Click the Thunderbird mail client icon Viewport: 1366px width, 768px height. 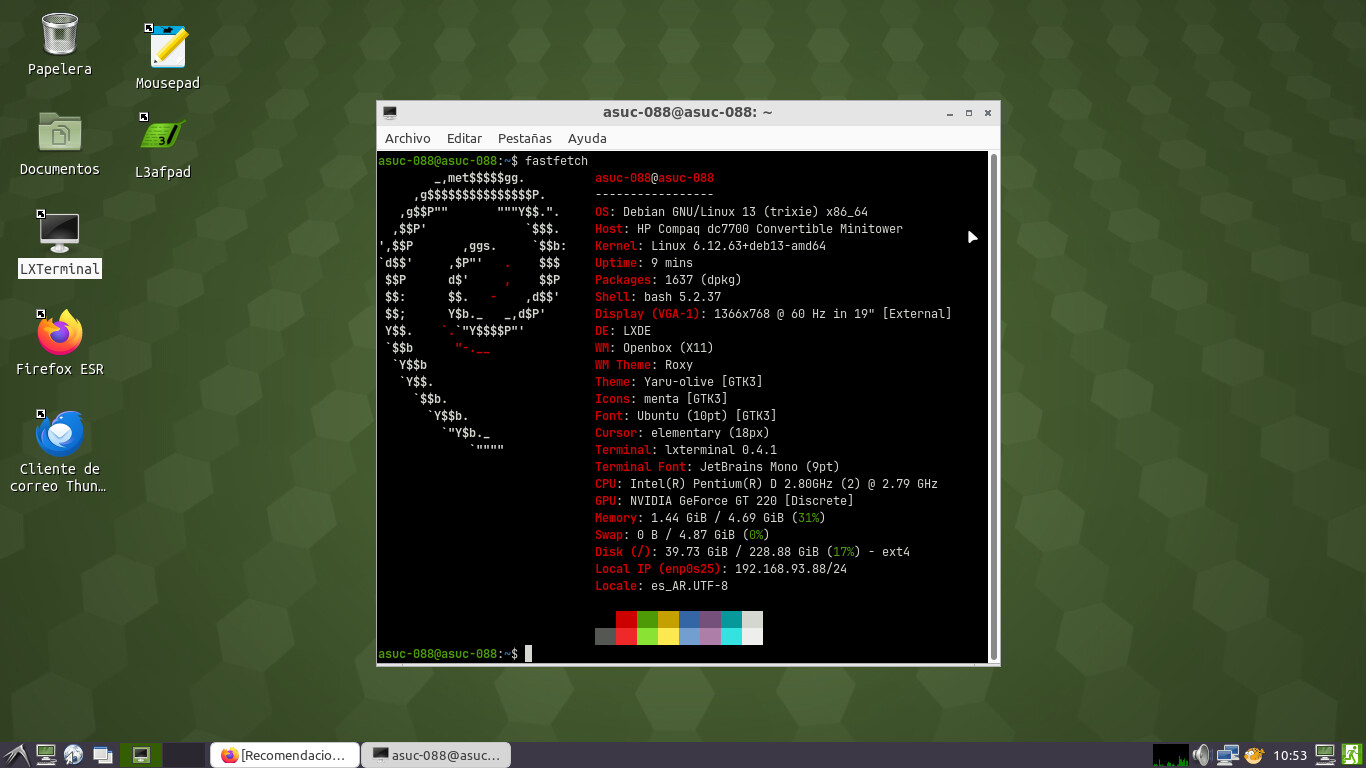60,433
